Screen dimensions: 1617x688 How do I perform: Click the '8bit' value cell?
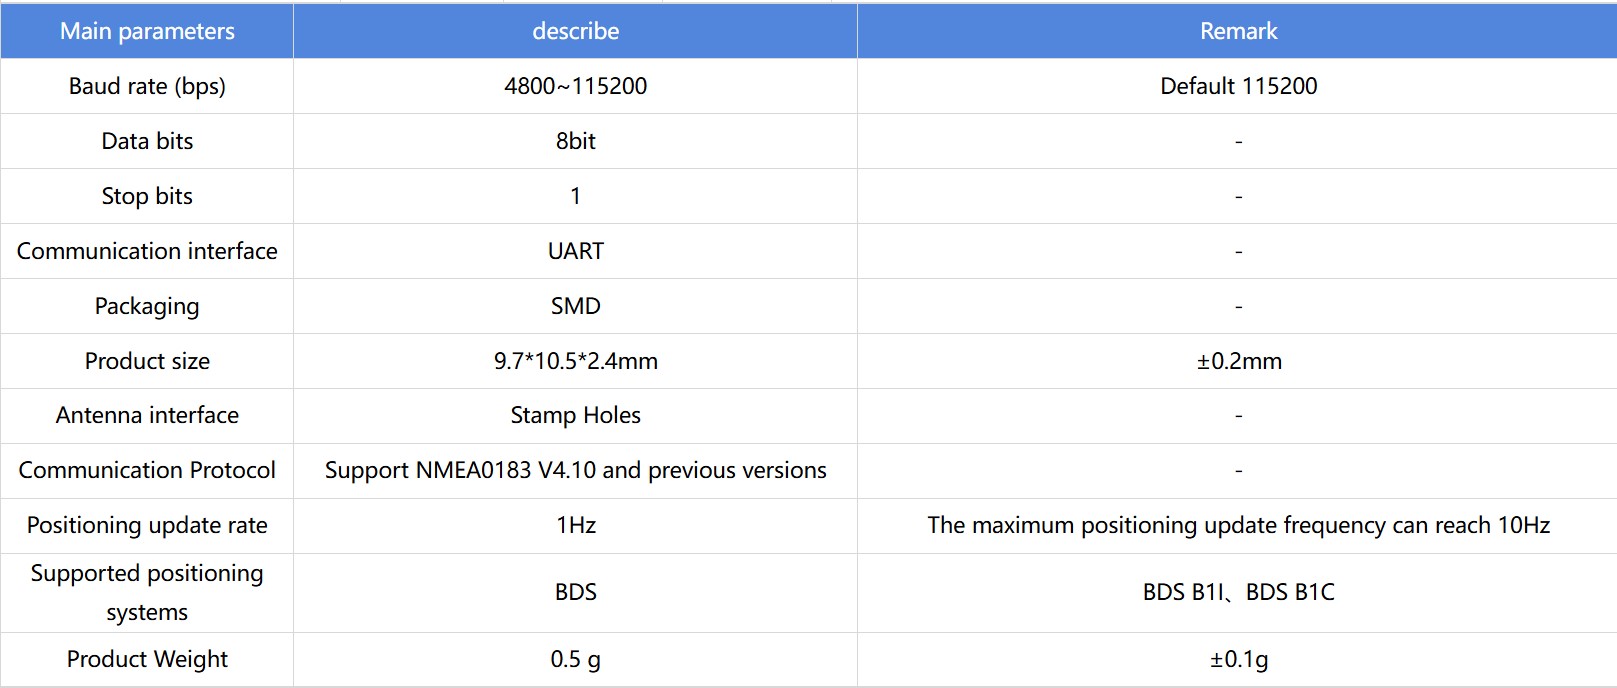click(575, 141)
